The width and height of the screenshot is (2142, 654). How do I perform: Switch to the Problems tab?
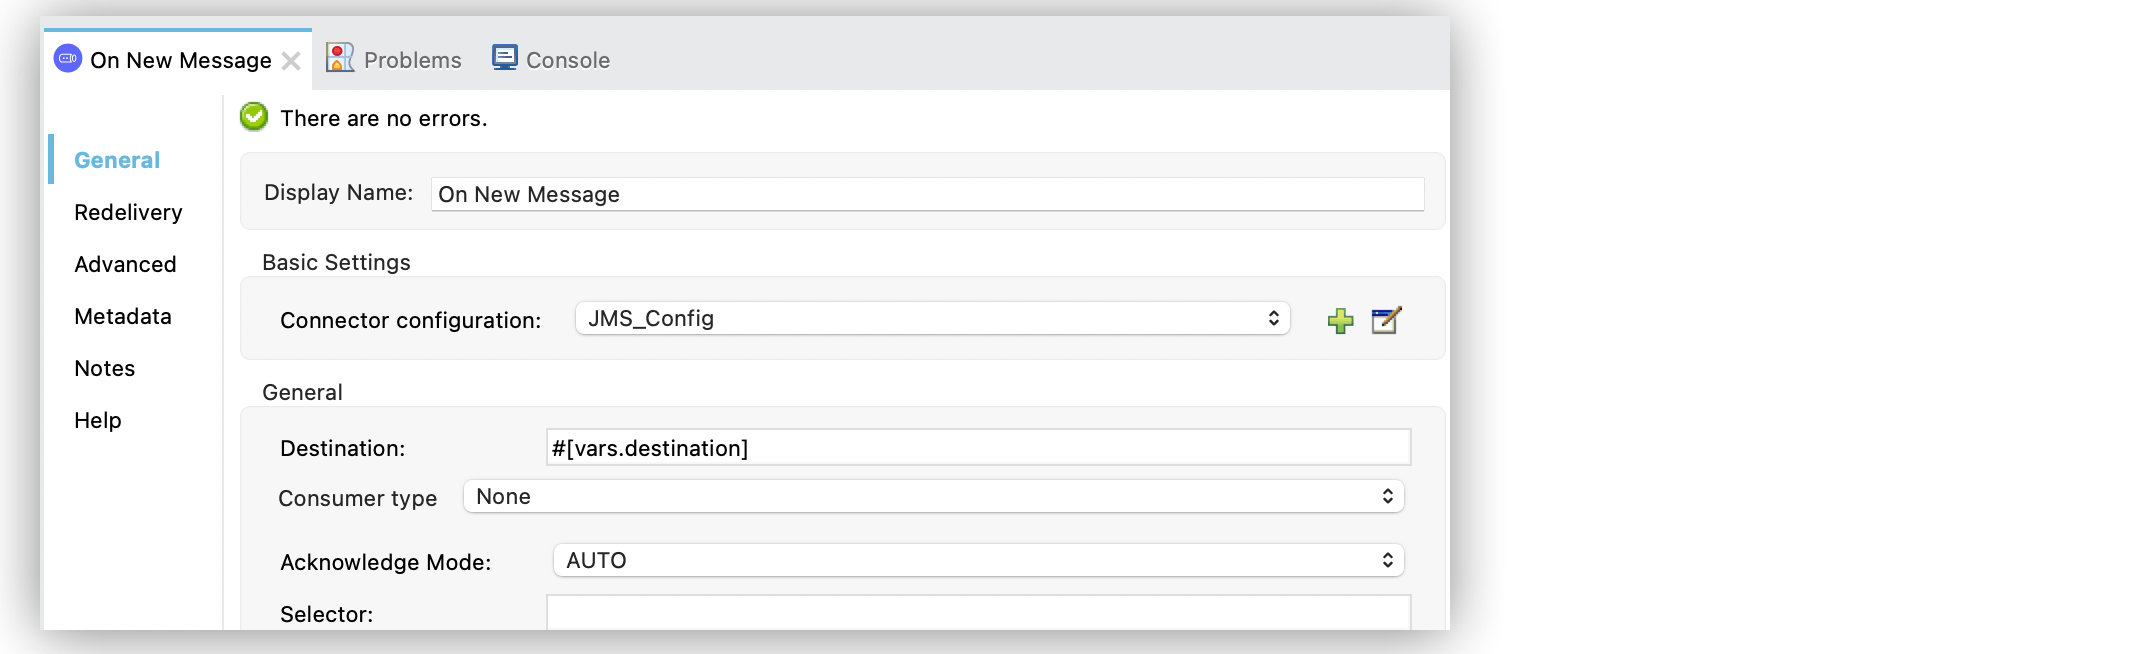tap(412, 59)
